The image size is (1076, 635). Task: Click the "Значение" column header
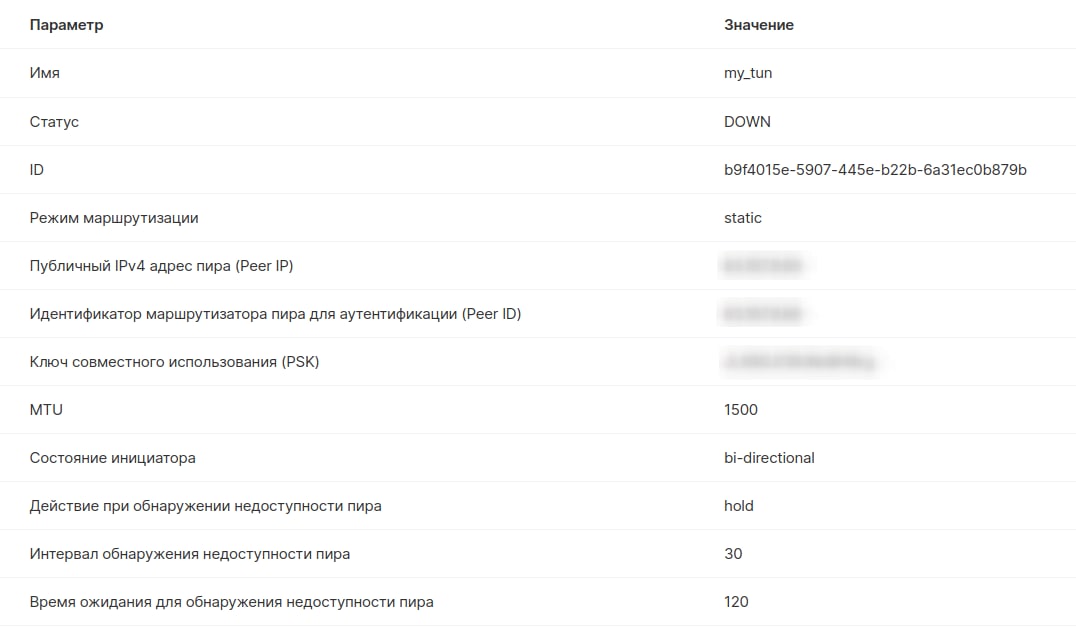coord(758,25)
